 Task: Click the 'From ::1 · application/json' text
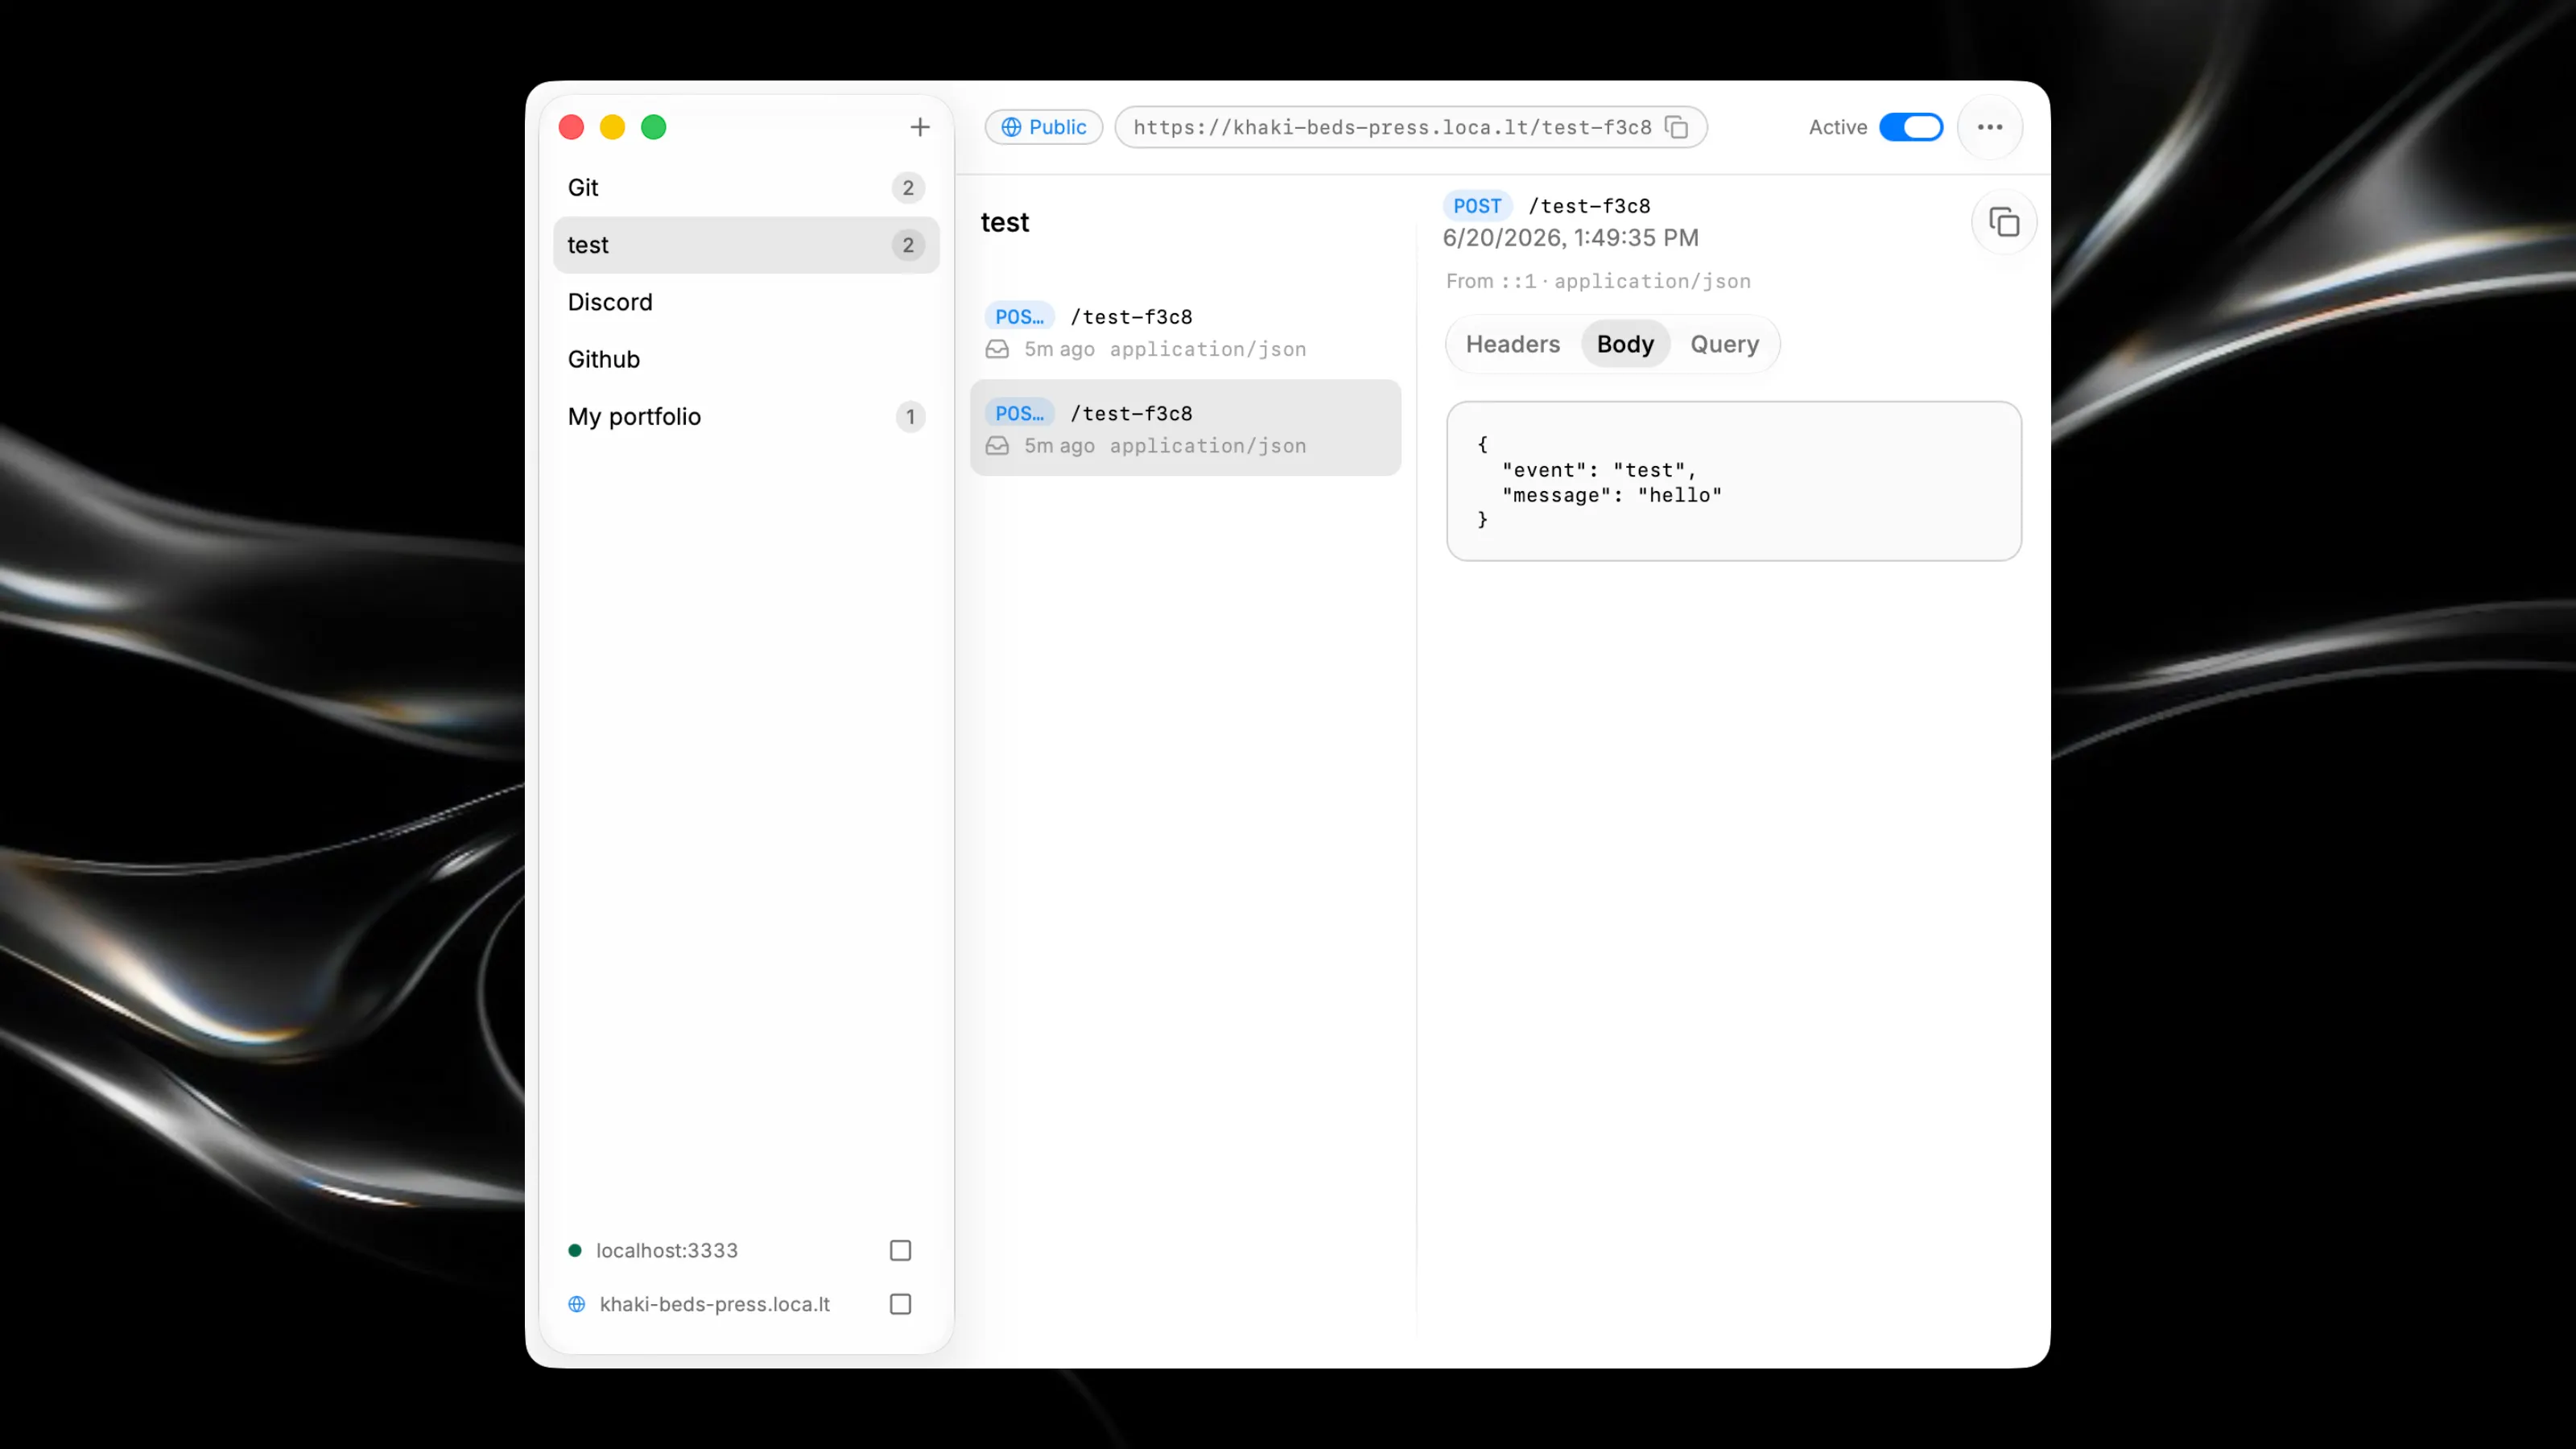(1598, 281)
